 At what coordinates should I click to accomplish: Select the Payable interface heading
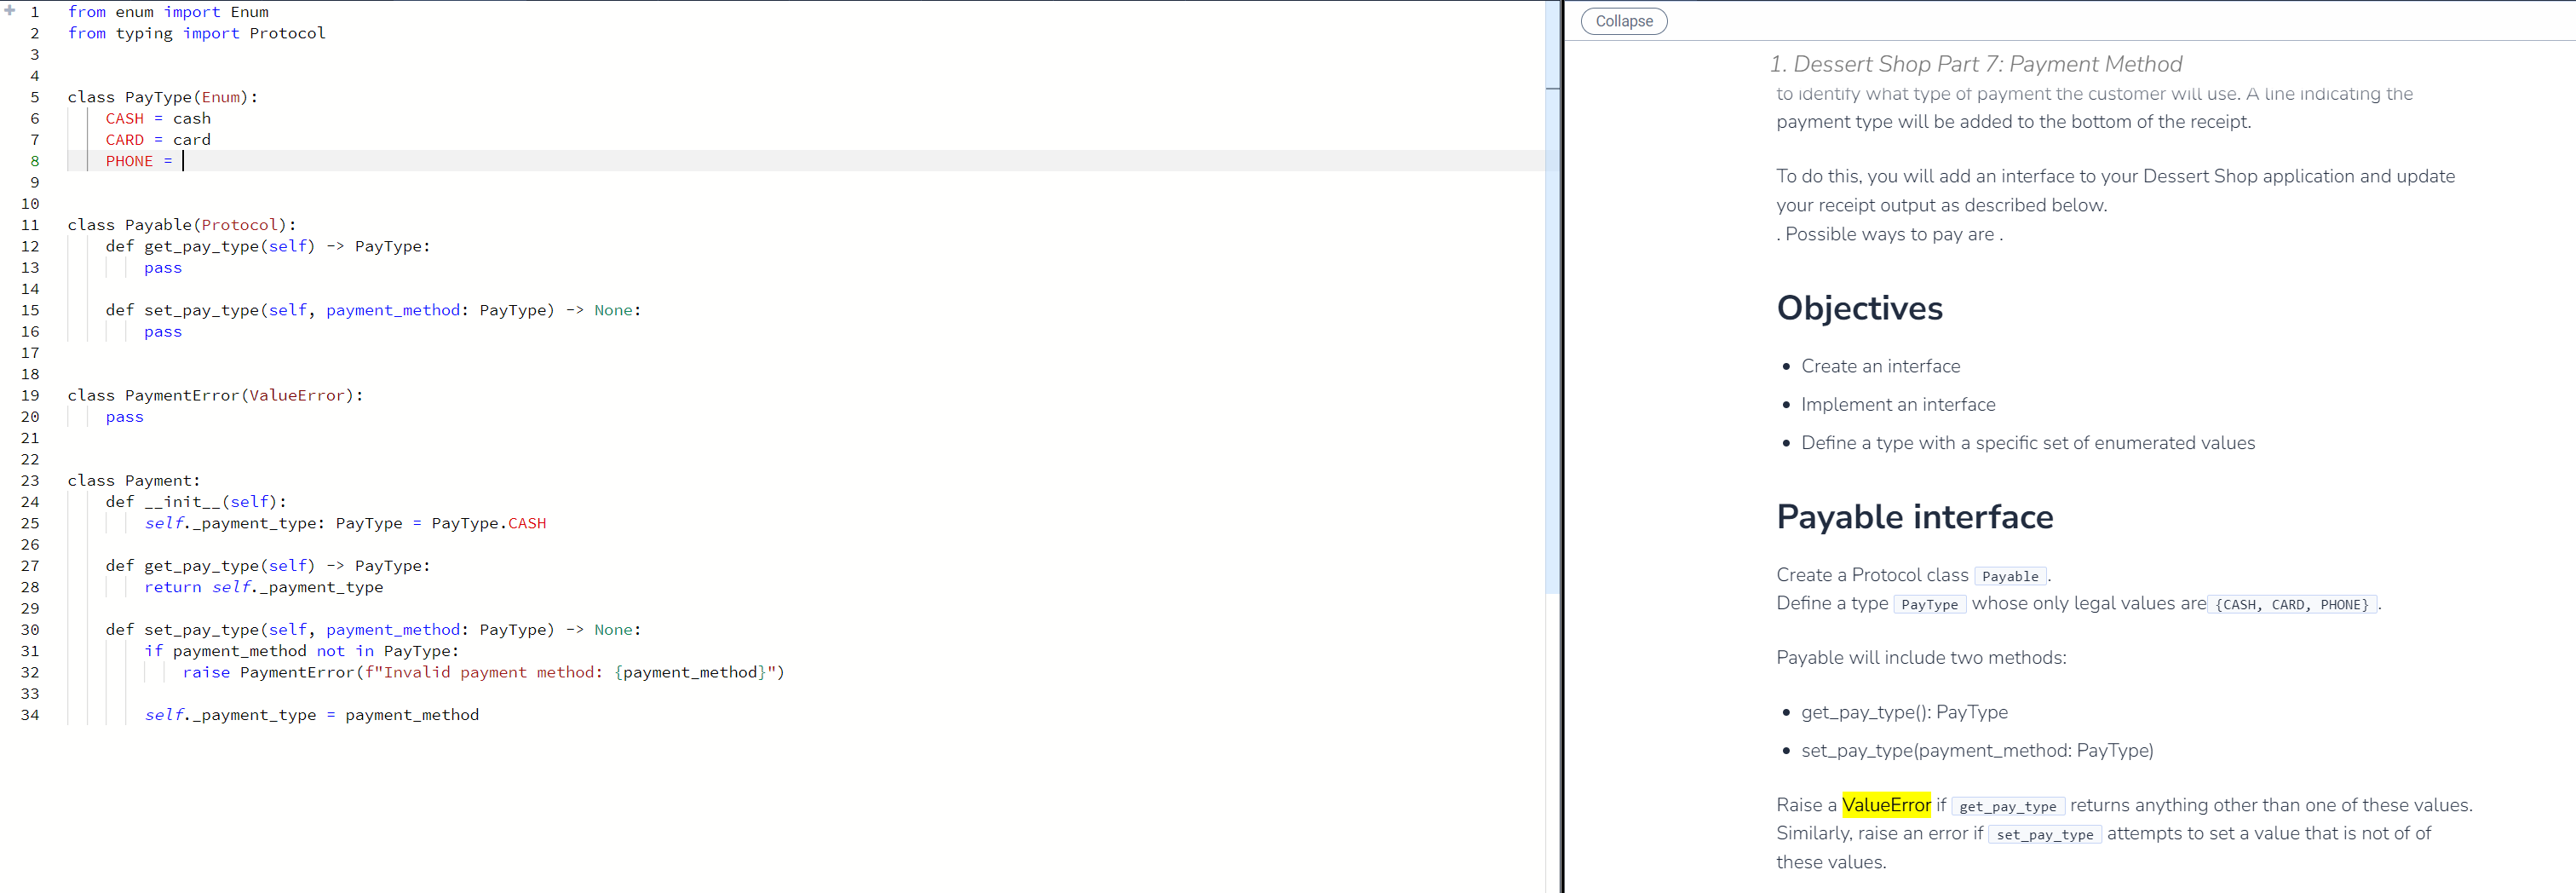coord(1914,517)
